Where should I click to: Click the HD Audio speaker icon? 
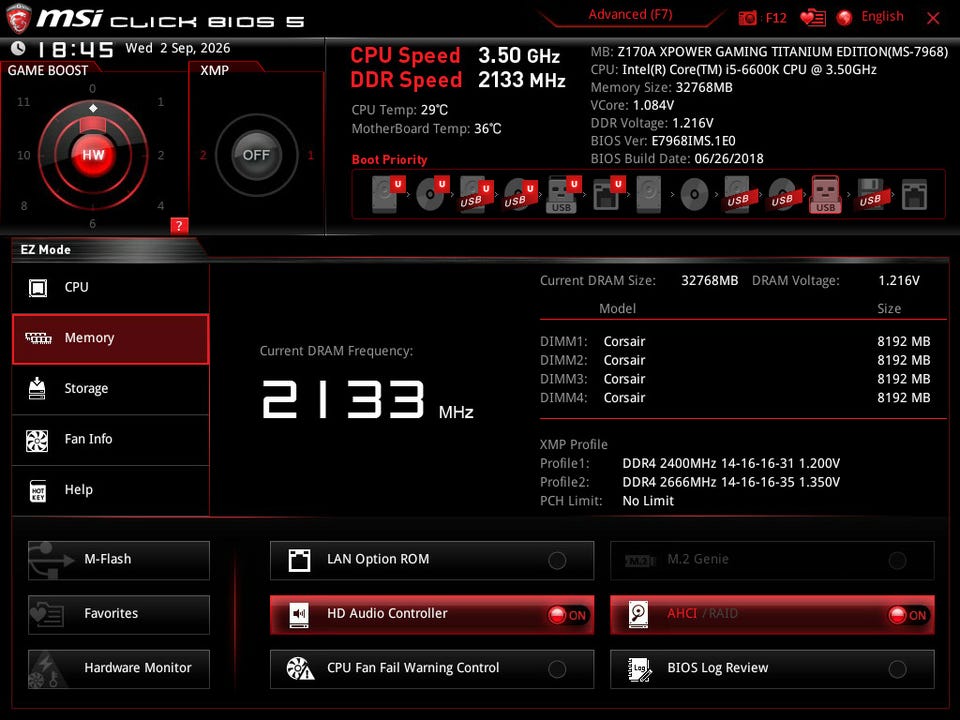pos(299,614)
